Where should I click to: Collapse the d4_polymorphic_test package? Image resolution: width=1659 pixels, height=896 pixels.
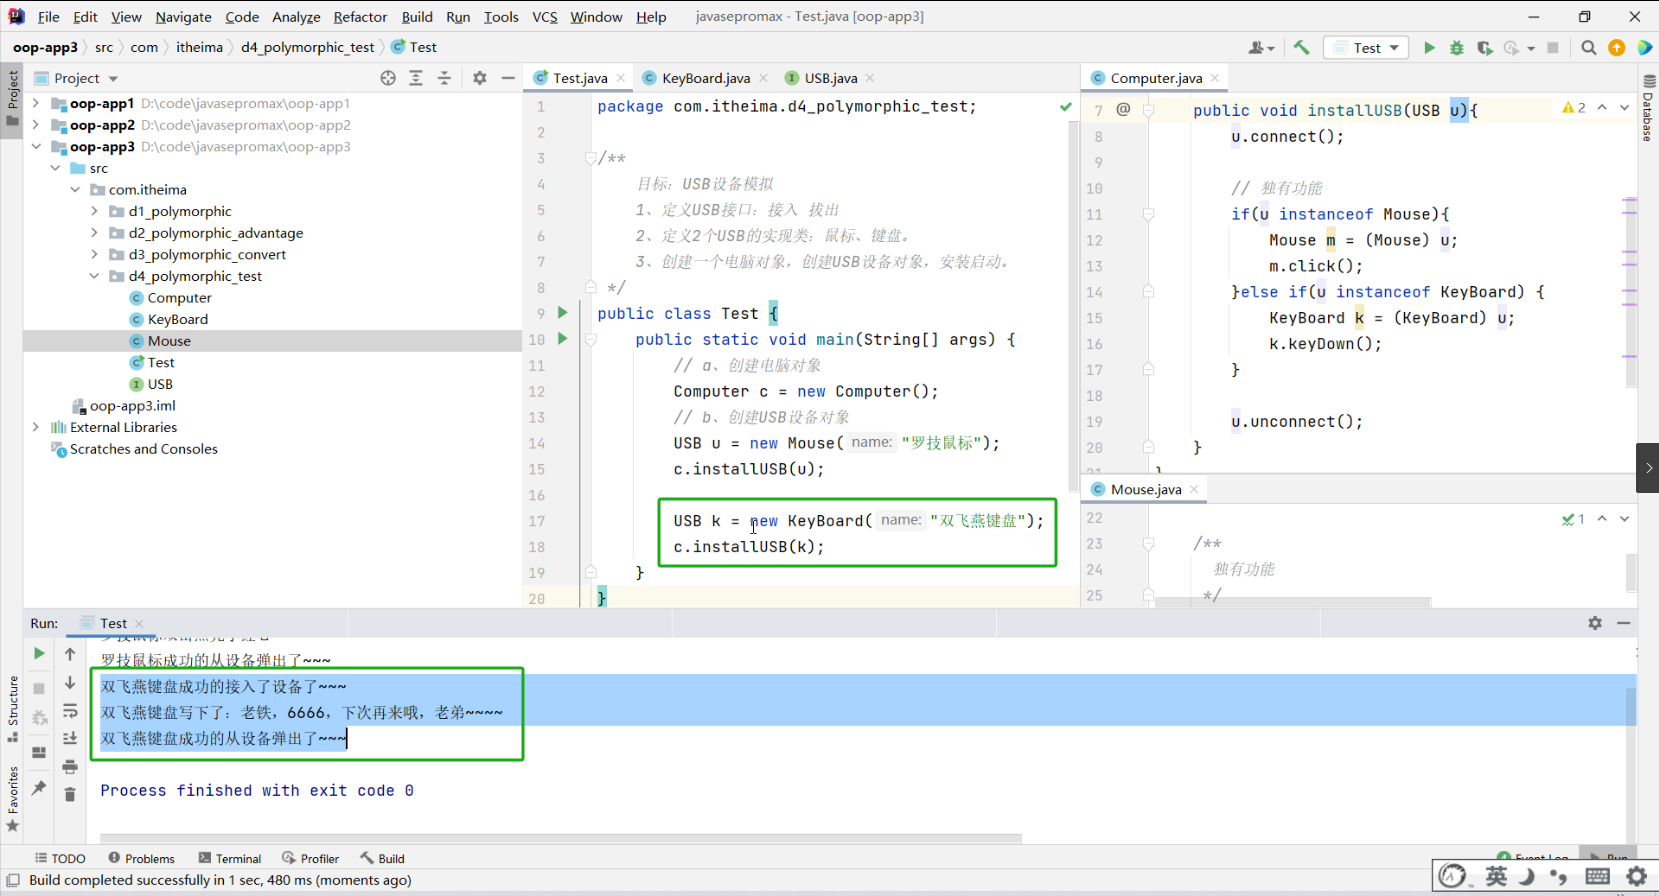(95, 276)
